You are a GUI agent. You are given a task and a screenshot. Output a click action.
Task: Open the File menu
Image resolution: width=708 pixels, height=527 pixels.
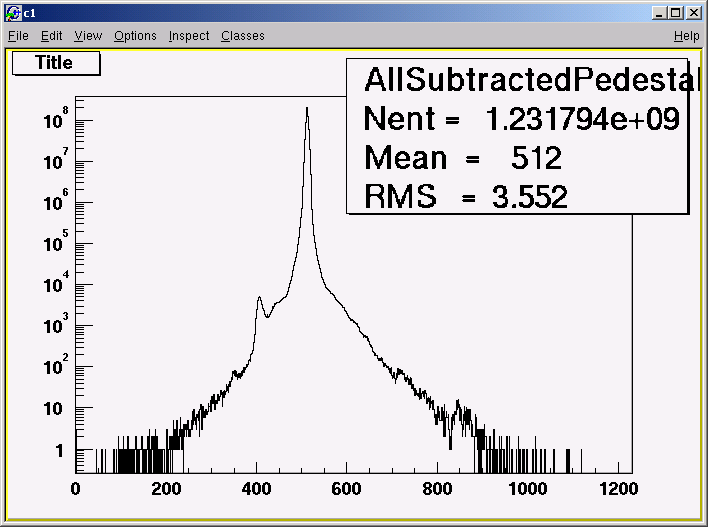[18, 36]
